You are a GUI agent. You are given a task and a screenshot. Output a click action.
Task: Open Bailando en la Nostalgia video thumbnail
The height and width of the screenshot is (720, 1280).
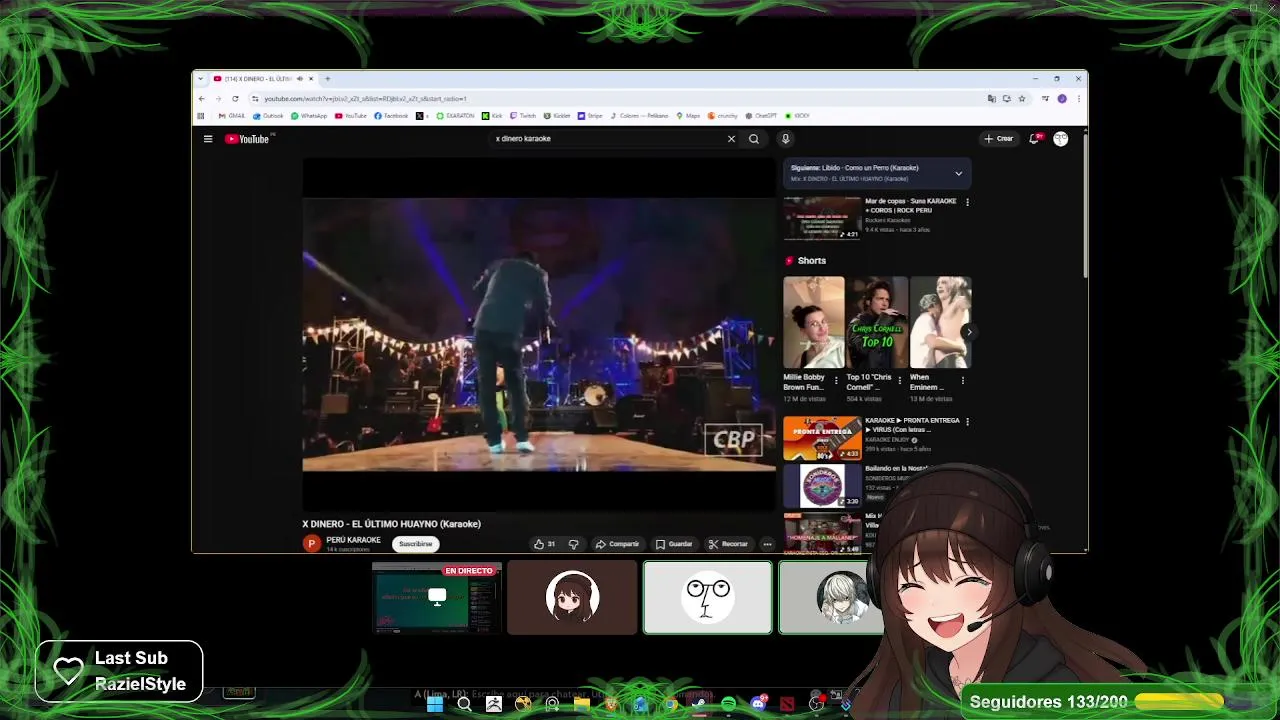point(822,486)
